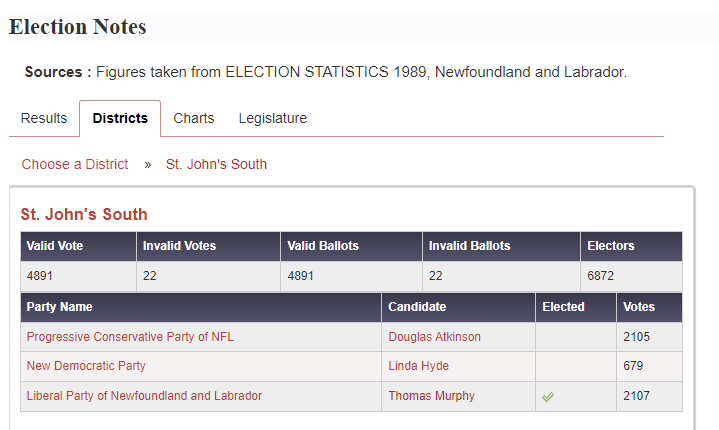Click the green elected checkmark icon
719x430 pixels.
pyautogui.click(x=548, y=397)
